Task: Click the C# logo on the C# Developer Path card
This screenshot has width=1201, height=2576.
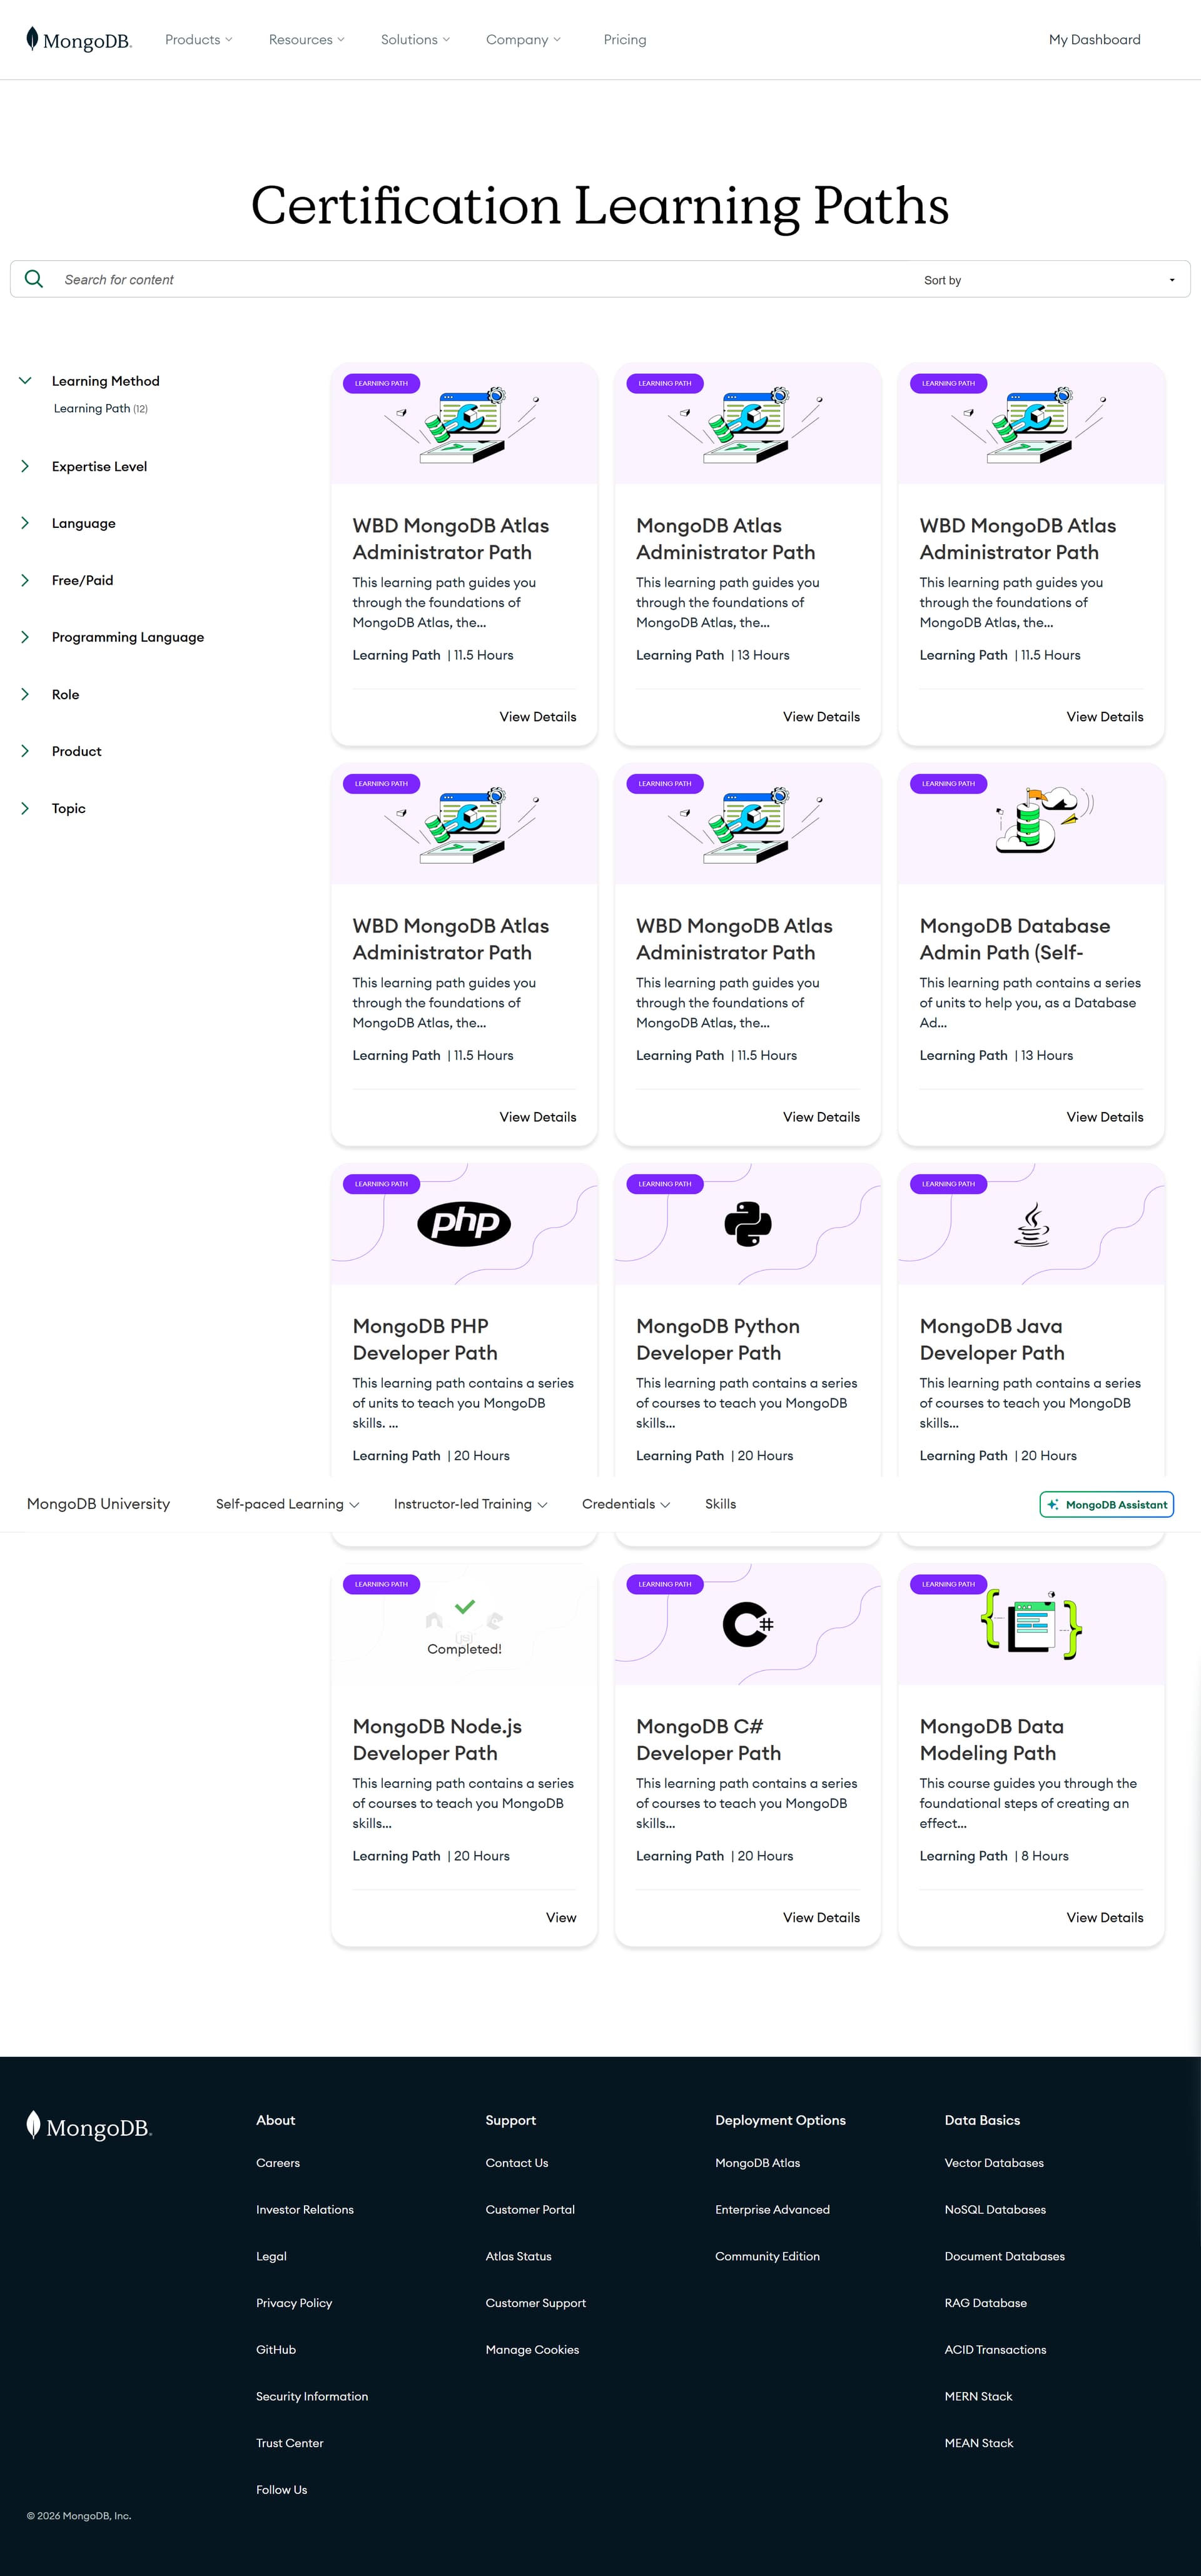Action: pyautogui.click(x=748, y=1624)
